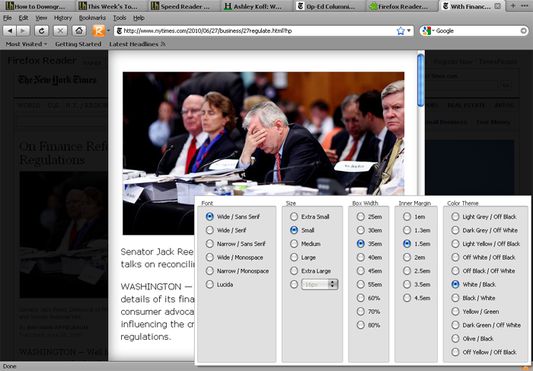Expand the Most Visited bookmarks dropdown
Viewport: 533px width, 371px height.
pyautogui.click(x=26, y=44)
